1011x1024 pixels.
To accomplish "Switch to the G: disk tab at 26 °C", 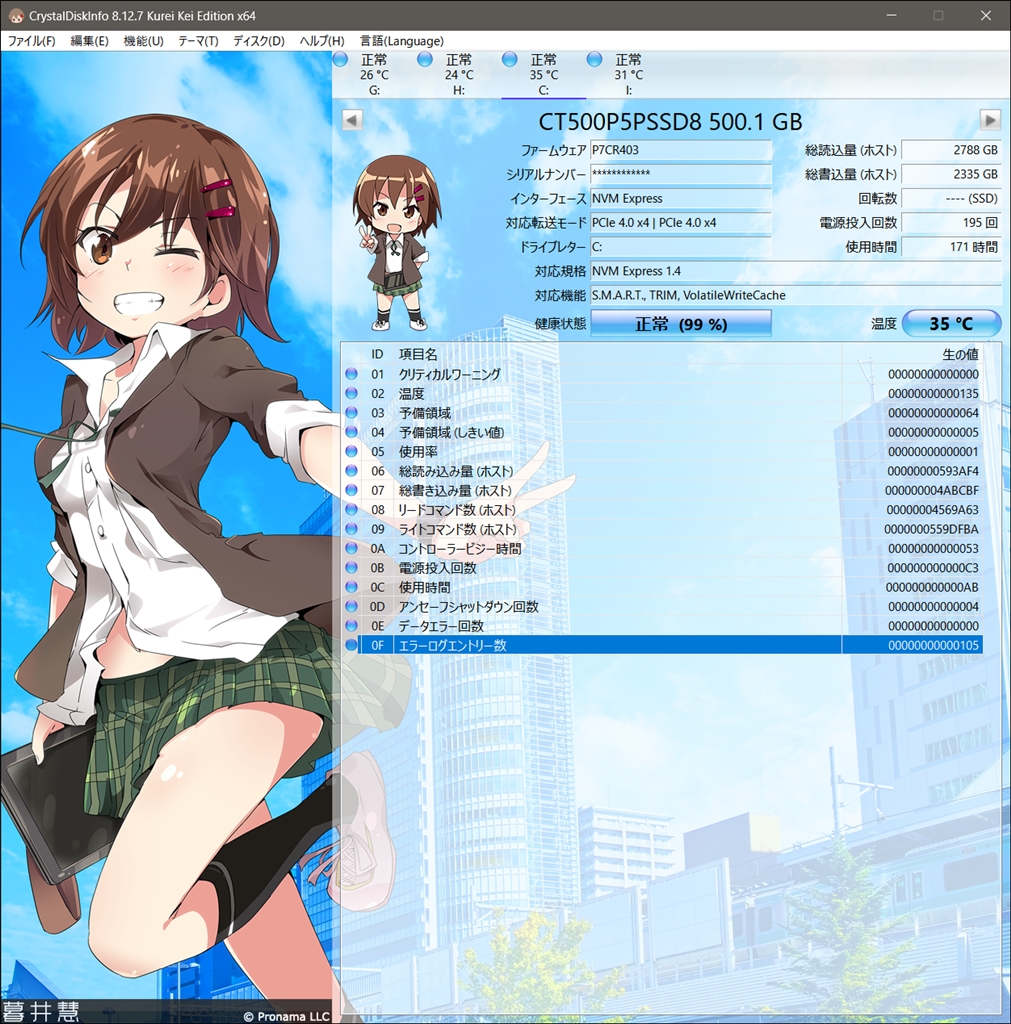I will pos(374,74).
